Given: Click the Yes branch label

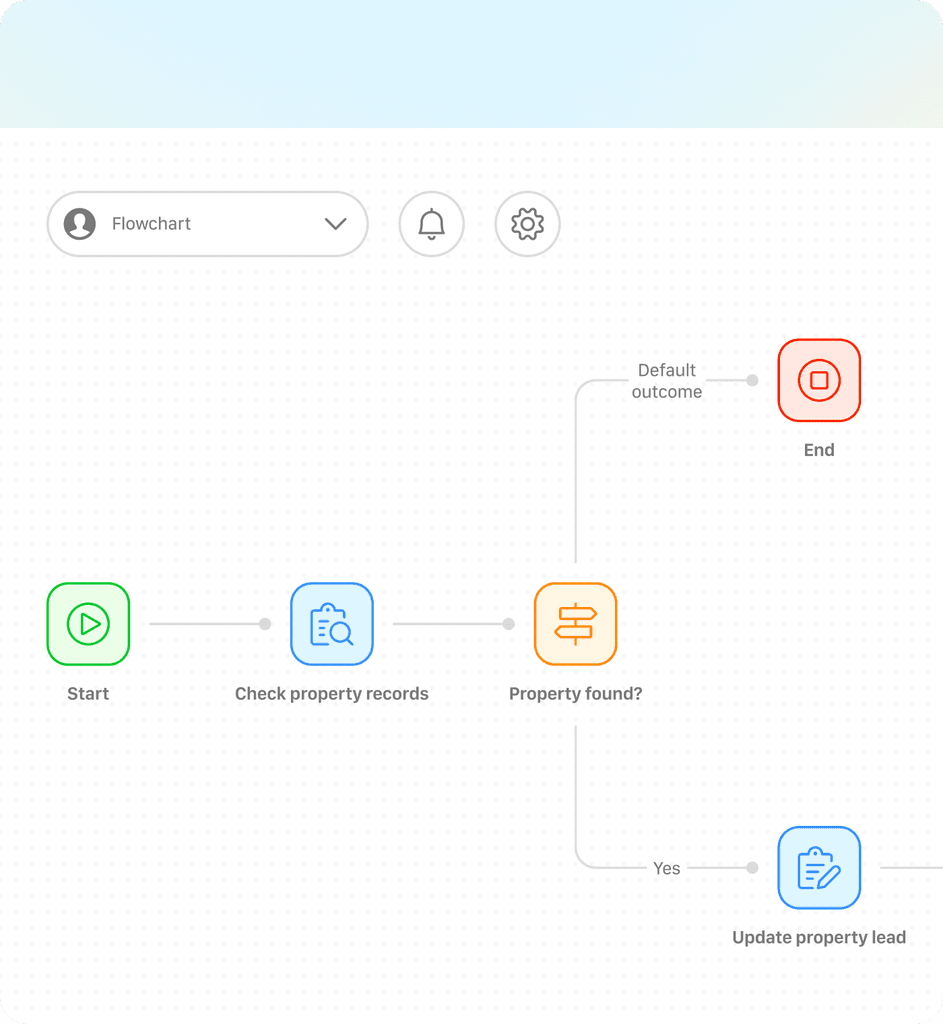Looking at the screenshot, I should (666, 868).
